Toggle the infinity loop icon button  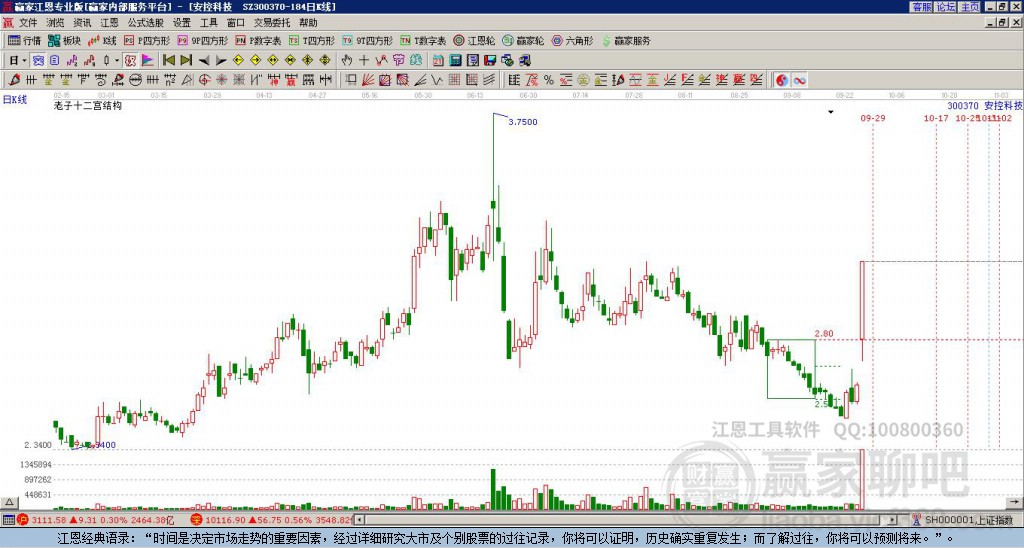799,80
